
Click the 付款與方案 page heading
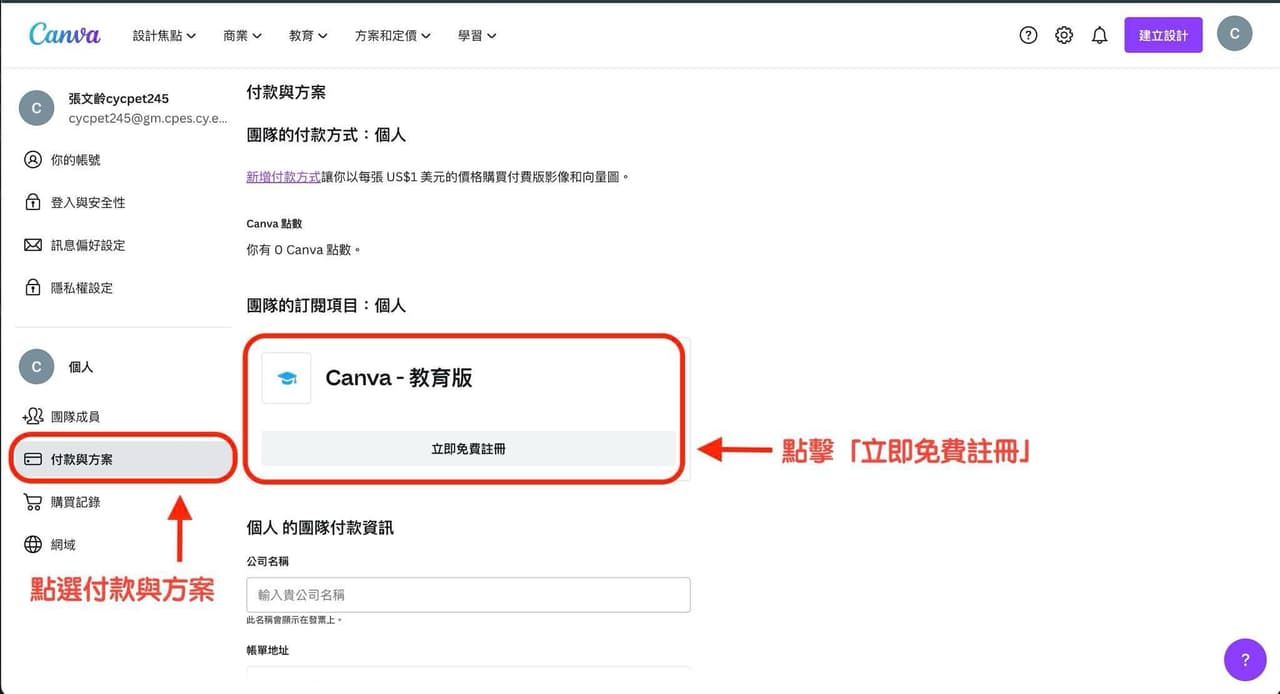286,92
